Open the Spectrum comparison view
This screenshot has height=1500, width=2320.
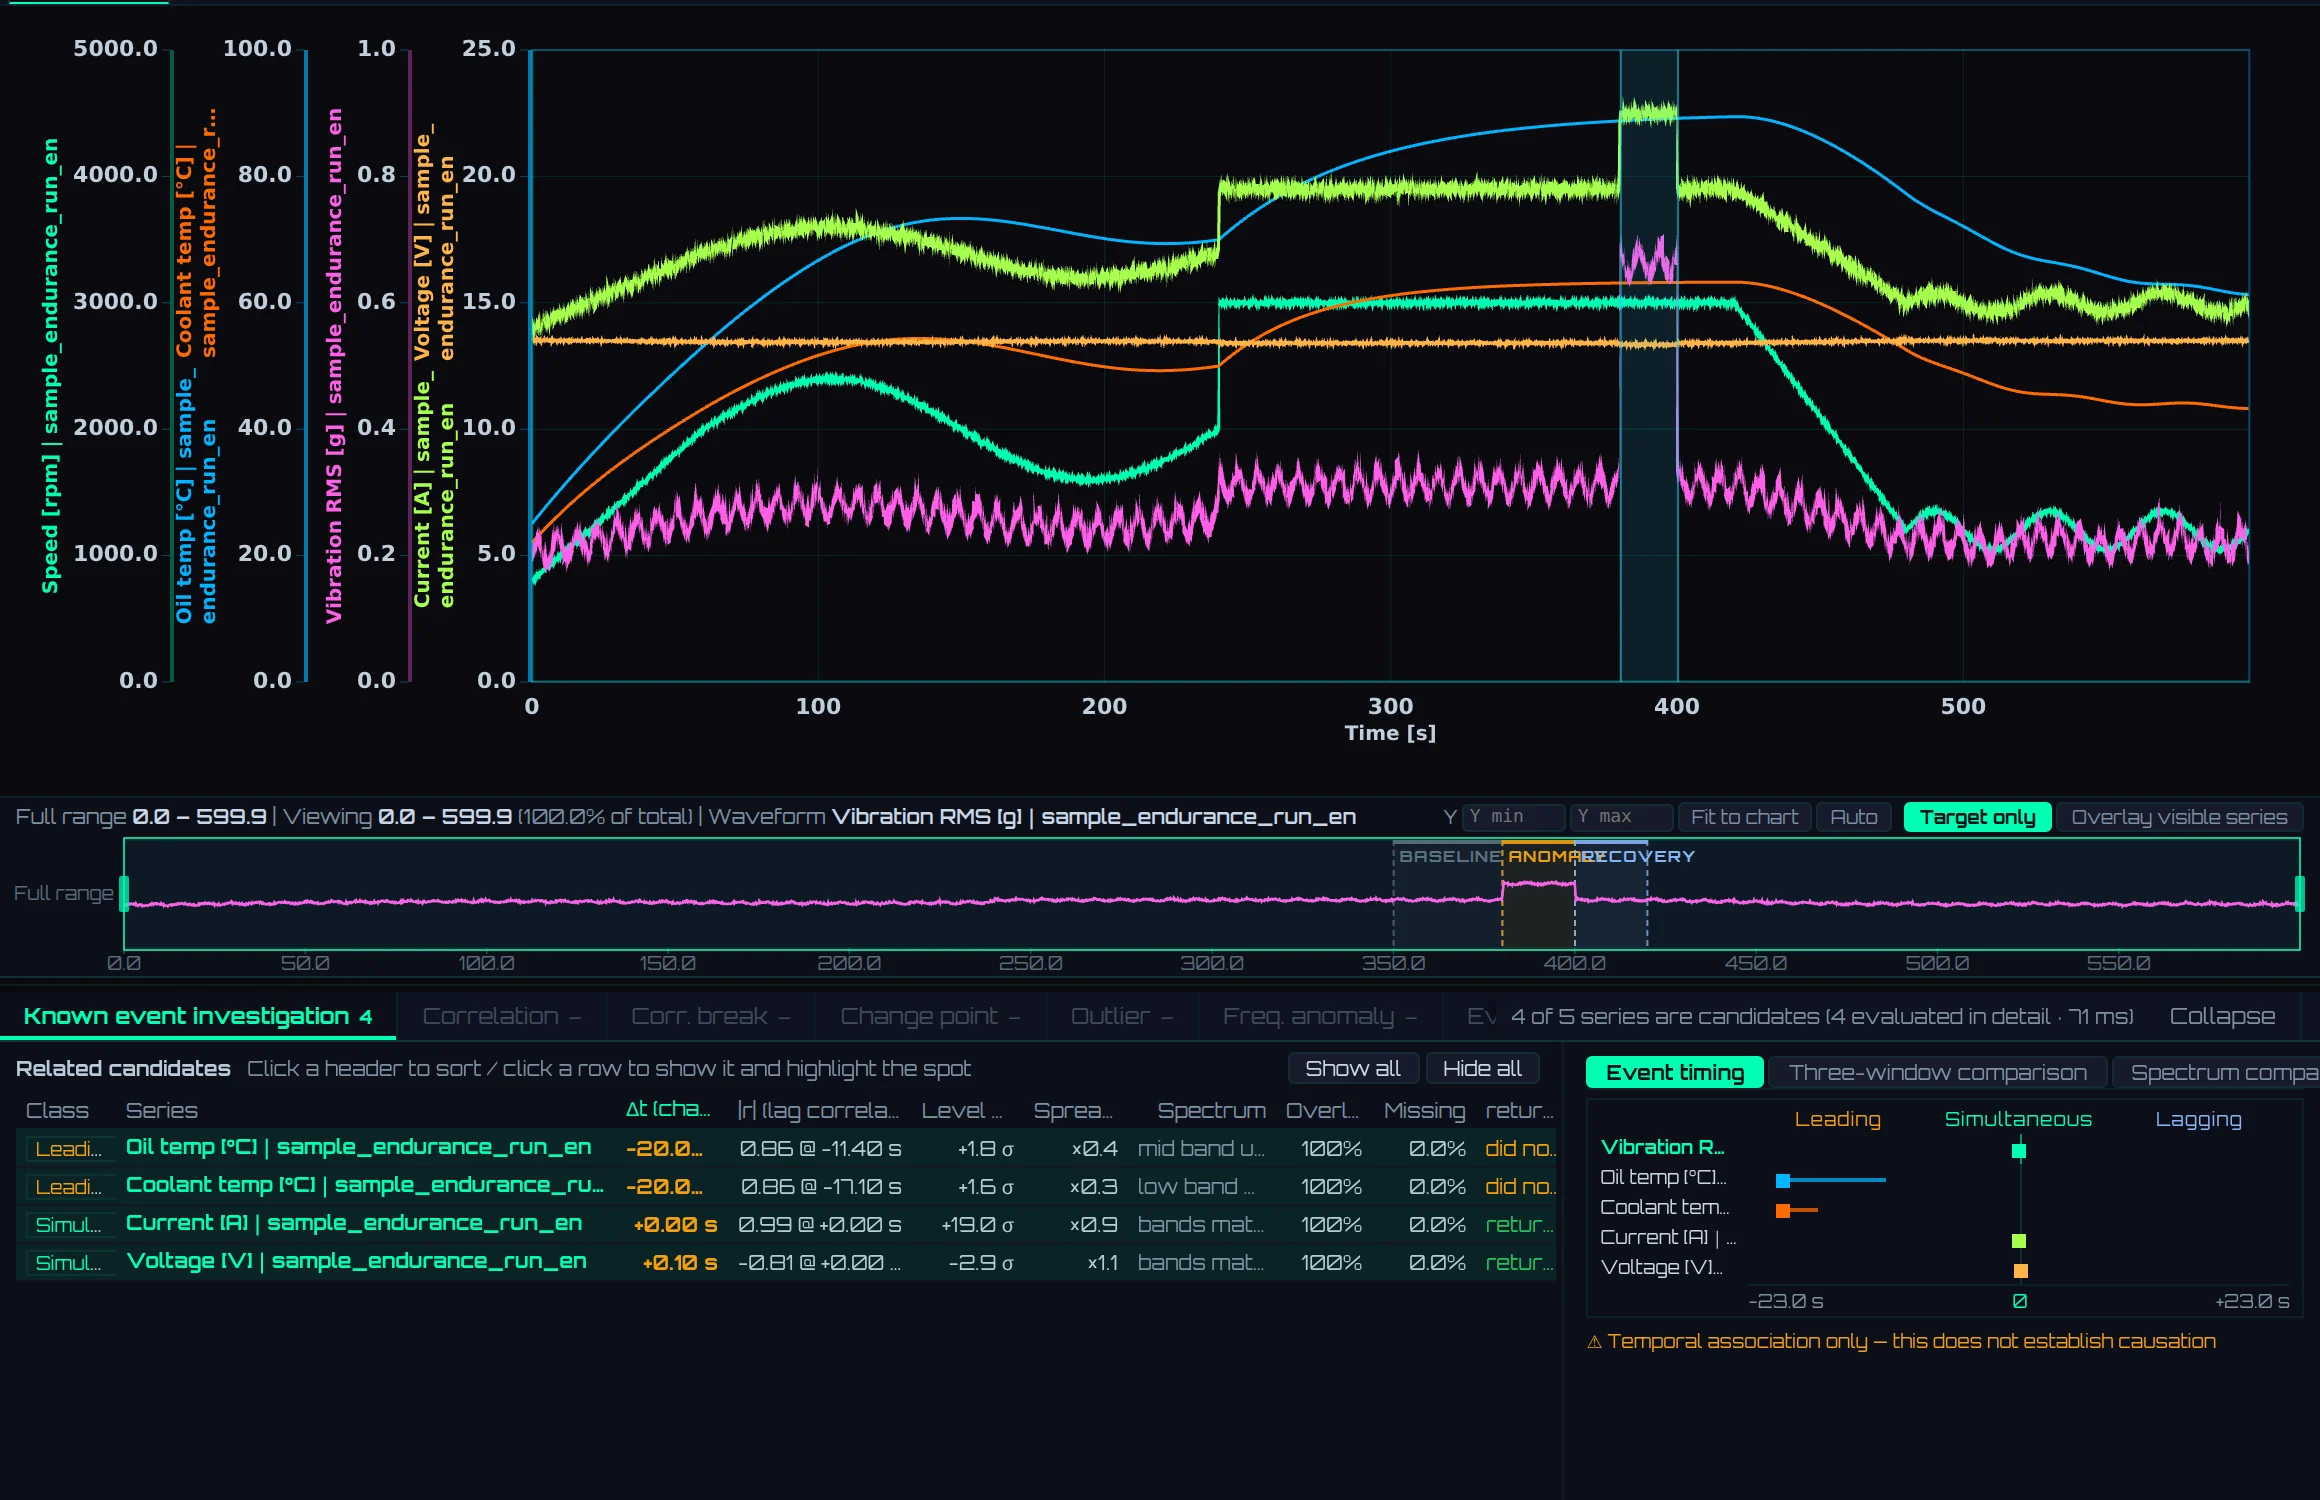tap(2216, 1073)
